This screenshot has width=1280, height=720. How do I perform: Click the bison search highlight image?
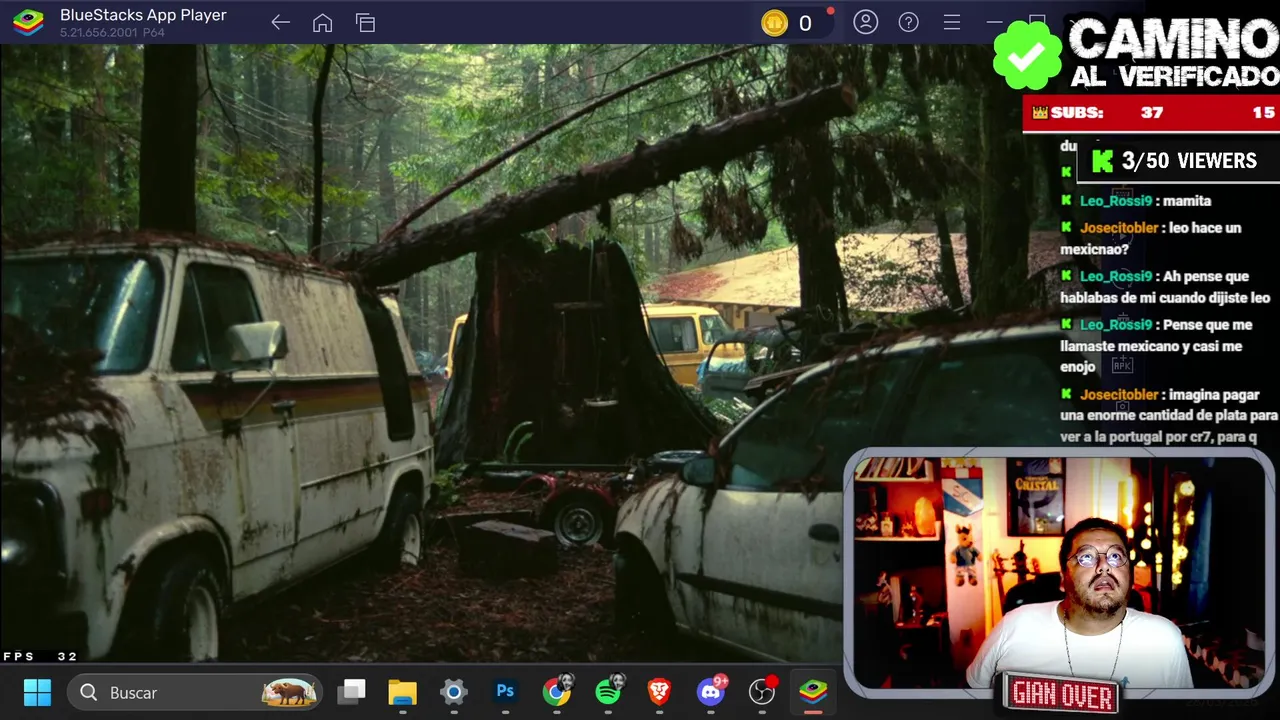click(290, 692)
